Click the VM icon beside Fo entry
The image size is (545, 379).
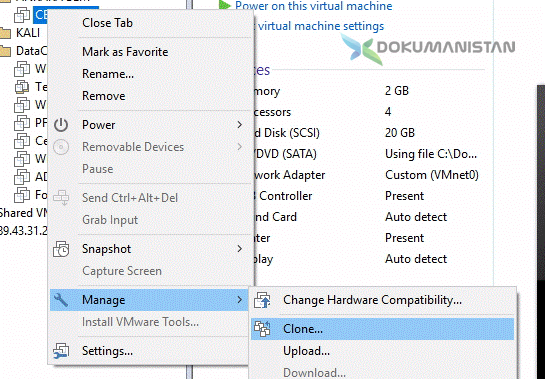22,195
